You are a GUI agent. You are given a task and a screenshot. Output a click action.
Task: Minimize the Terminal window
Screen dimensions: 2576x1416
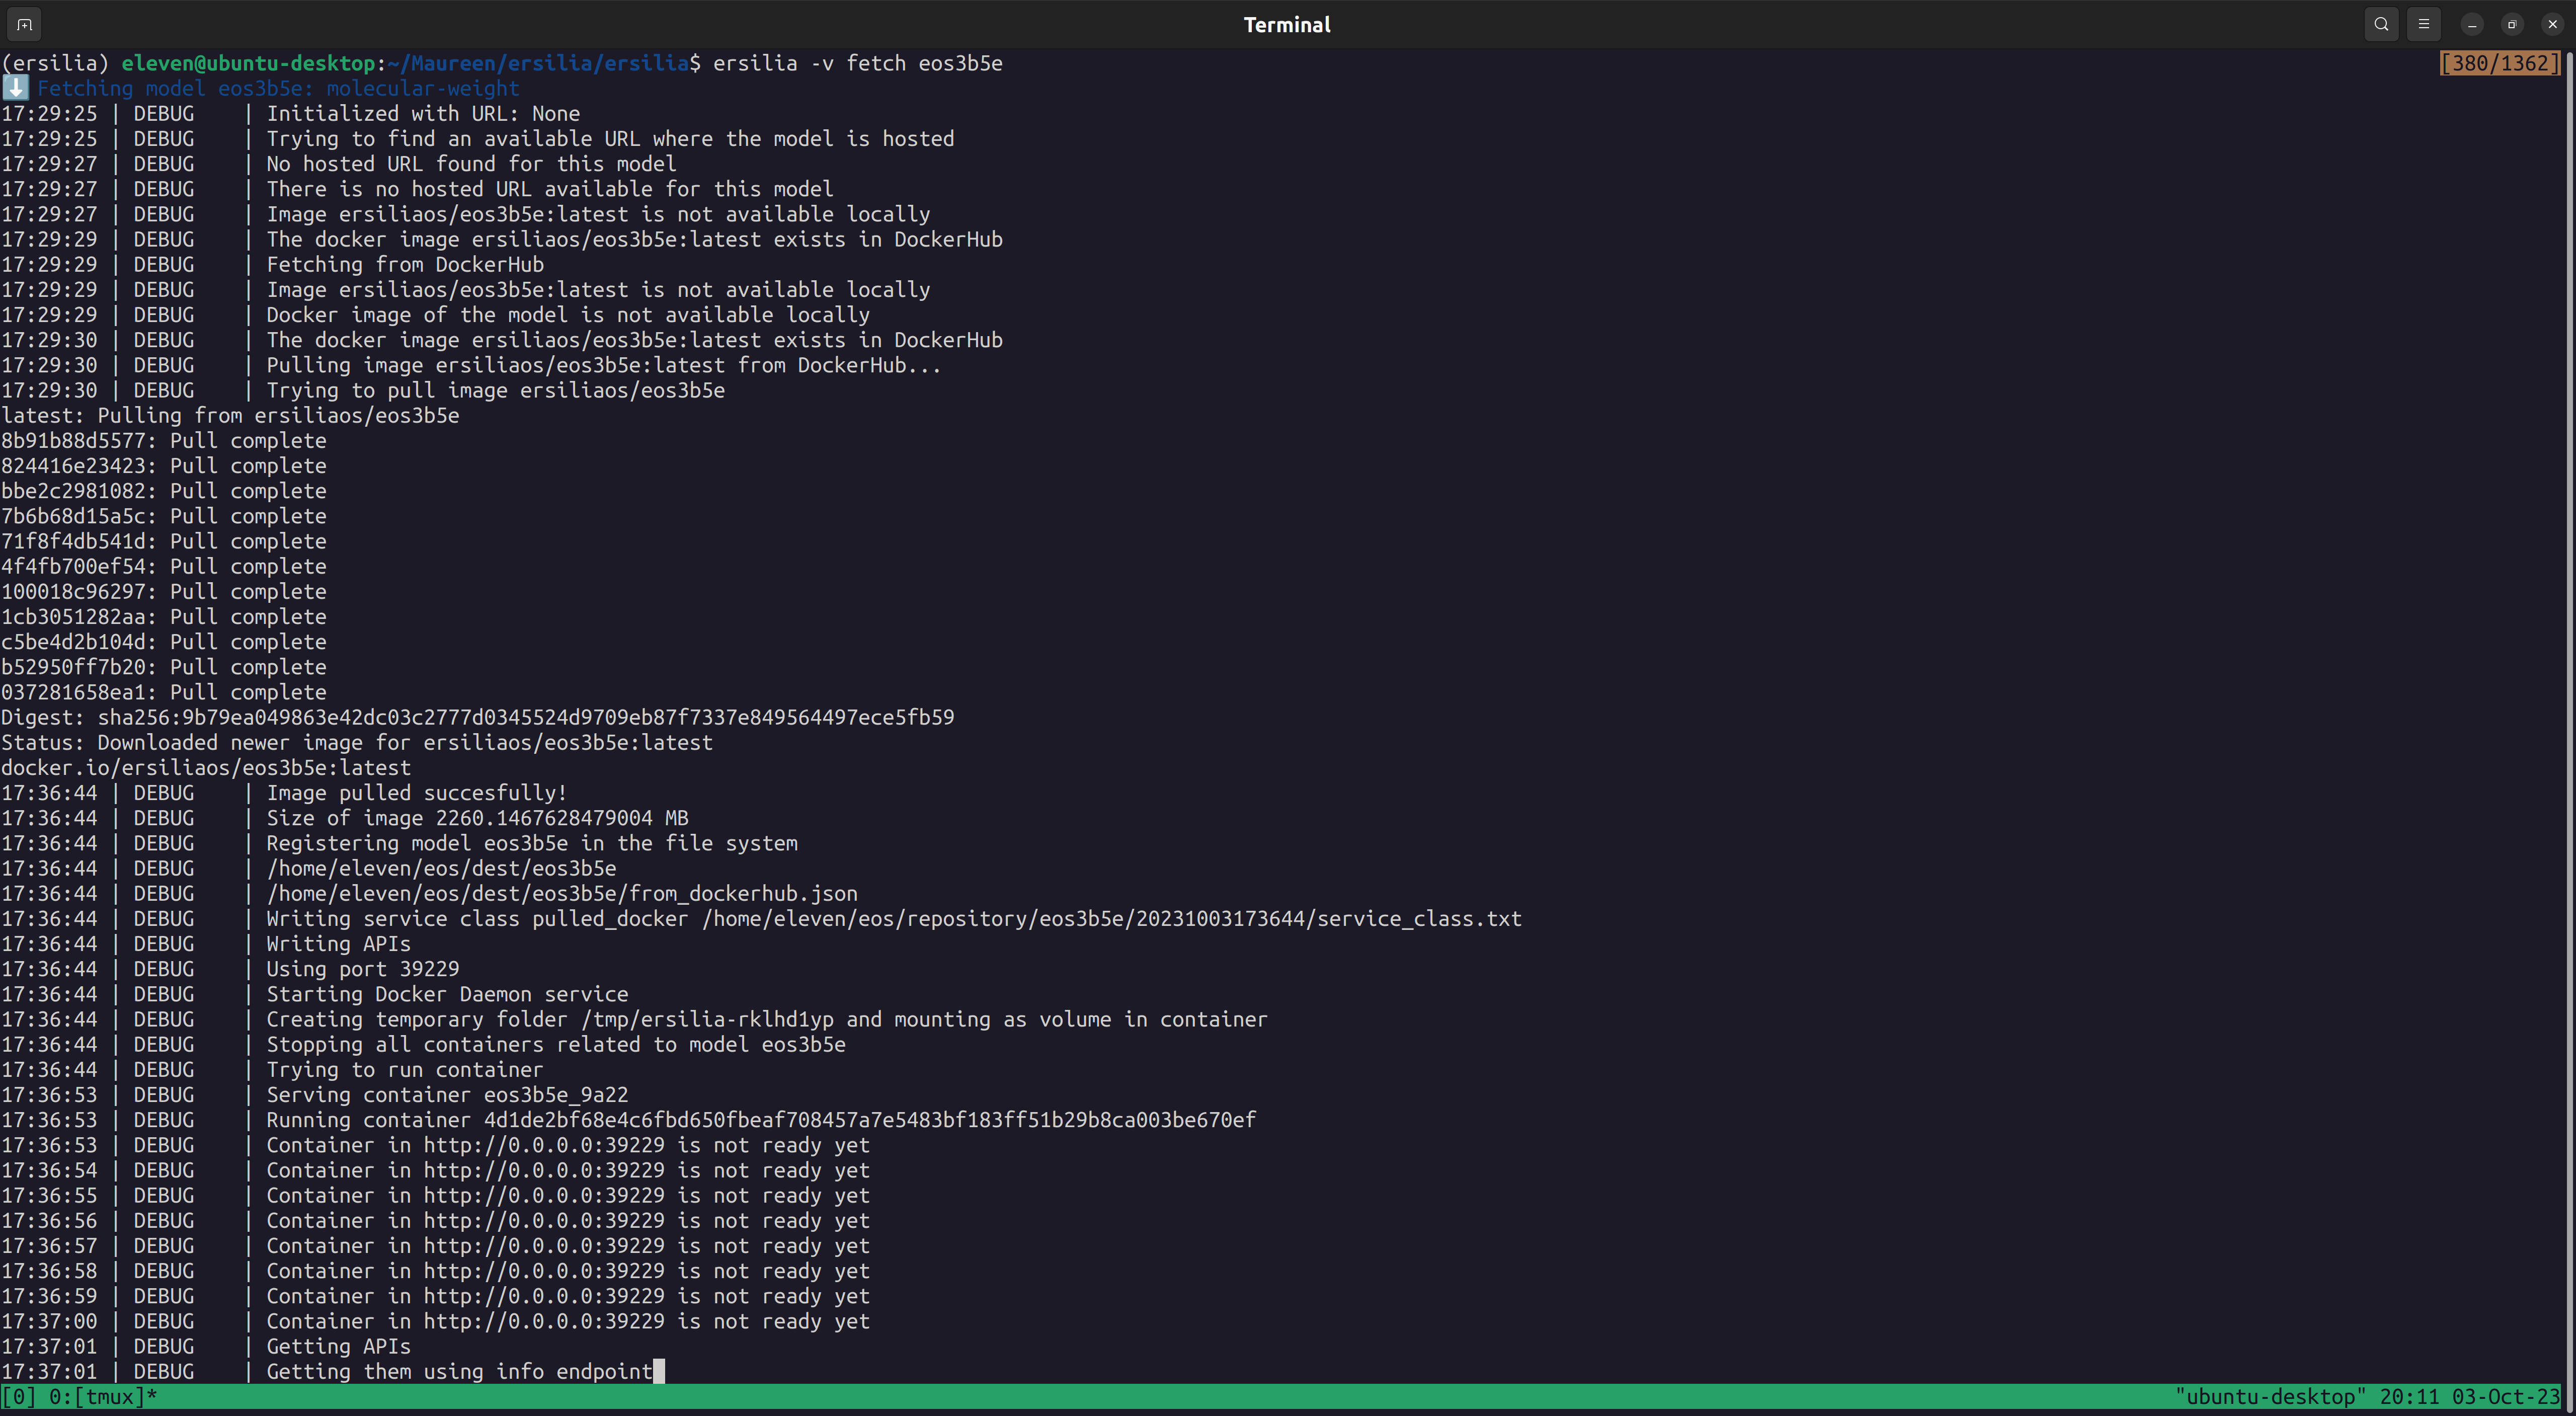coord(2471,24)
